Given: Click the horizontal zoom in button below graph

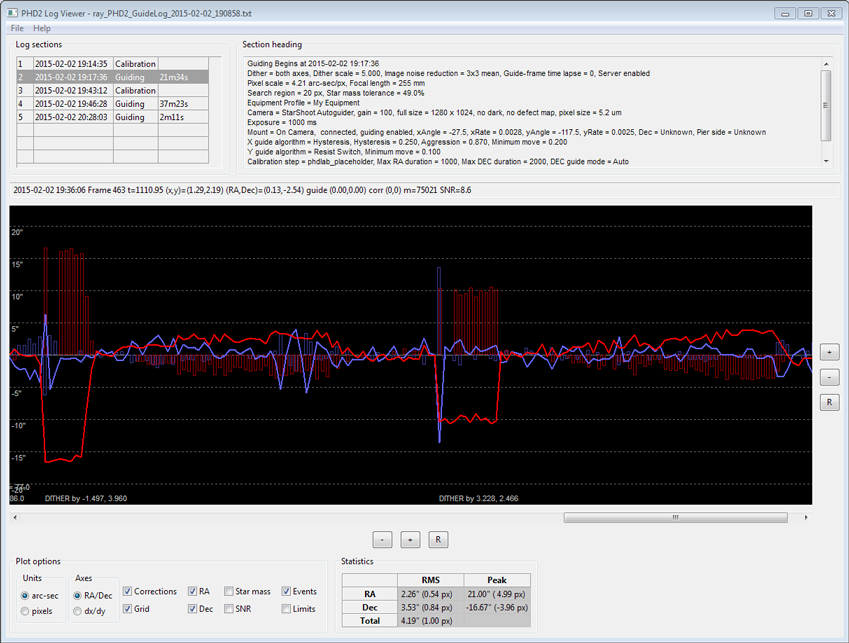Looking at the screenshot, I should click(x=412, y=539).
